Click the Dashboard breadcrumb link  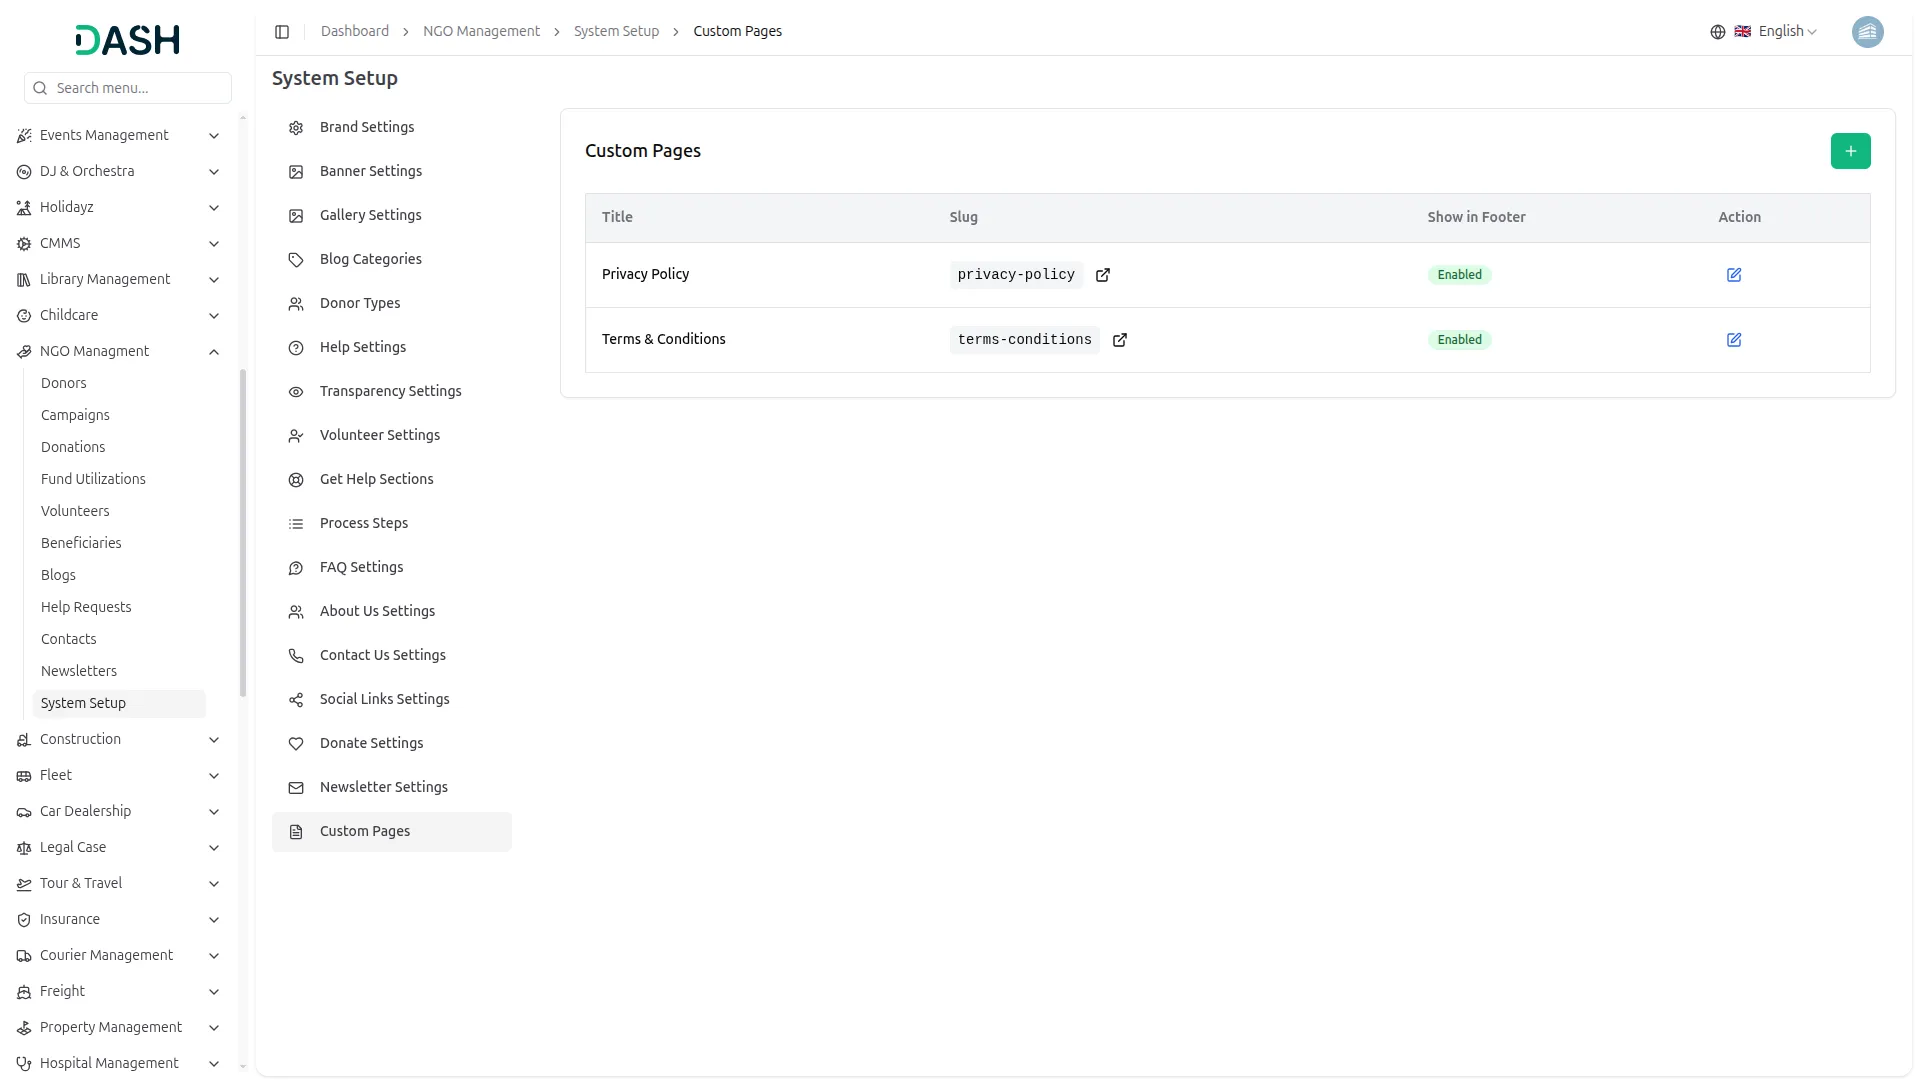[x=354, y=32]
